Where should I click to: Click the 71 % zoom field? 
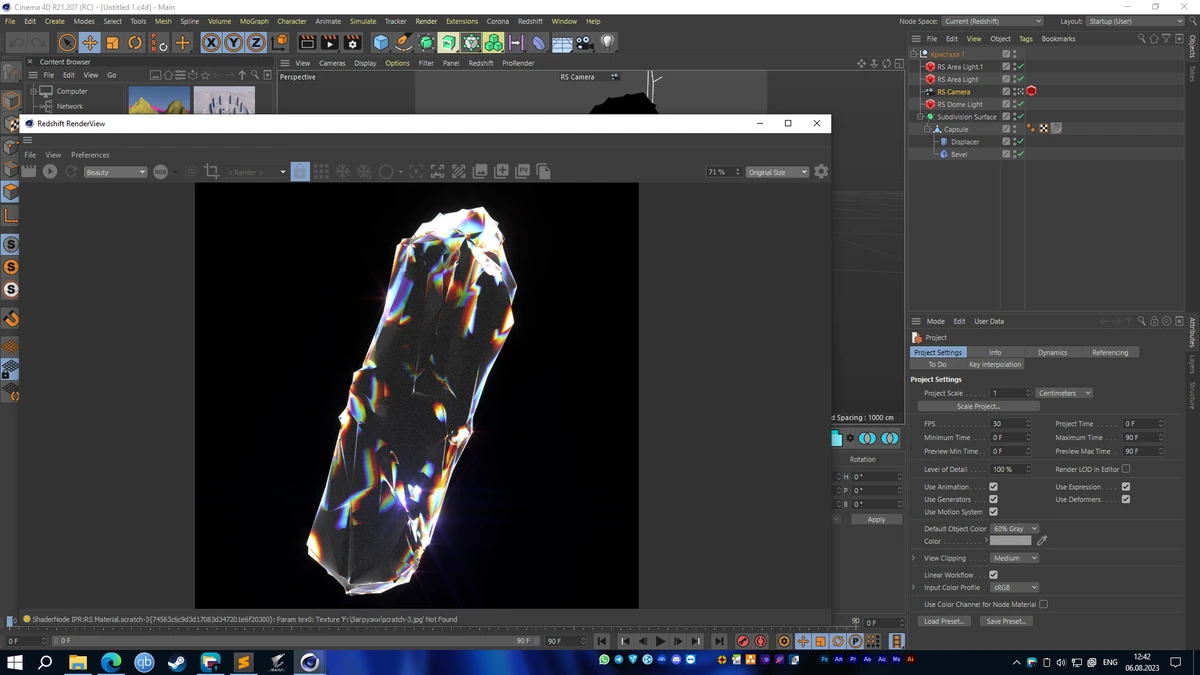721,172
